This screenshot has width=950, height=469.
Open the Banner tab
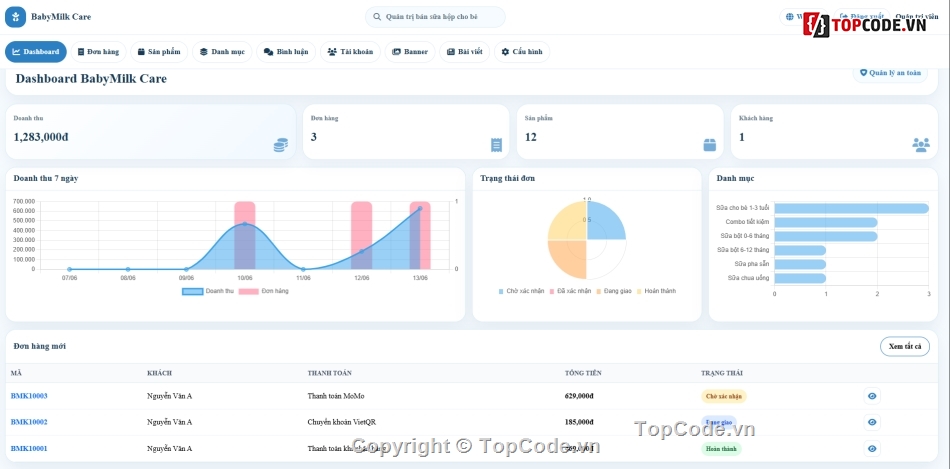[410, 52]
